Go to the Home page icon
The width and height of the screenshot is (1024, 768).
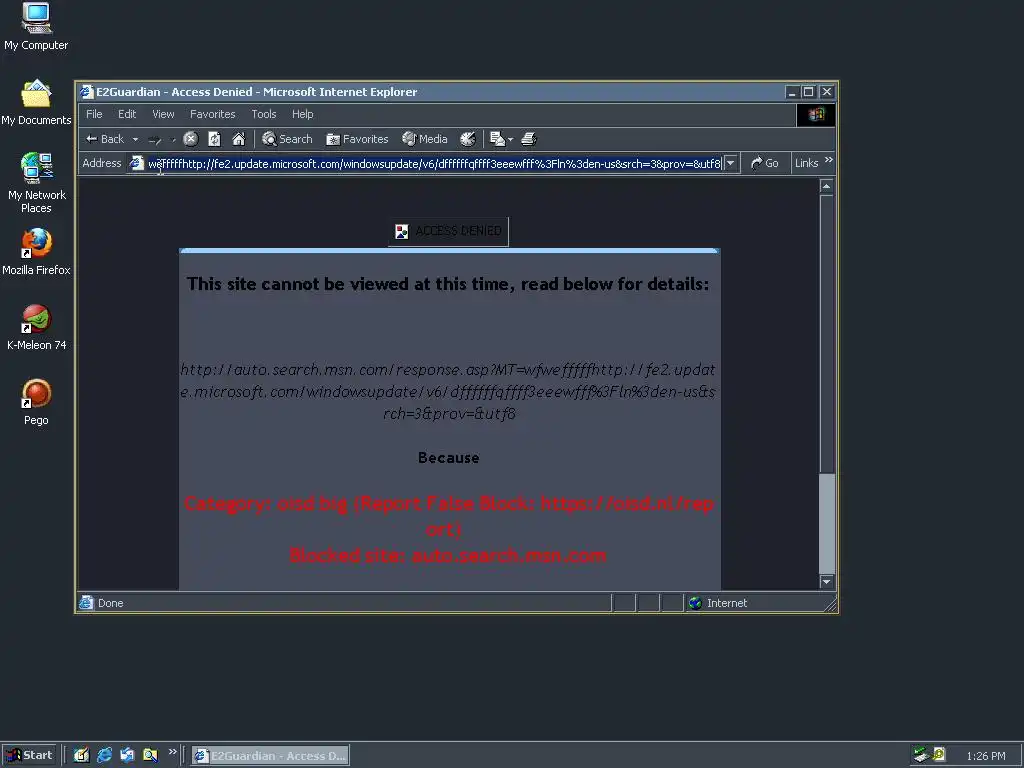[238, 138]
